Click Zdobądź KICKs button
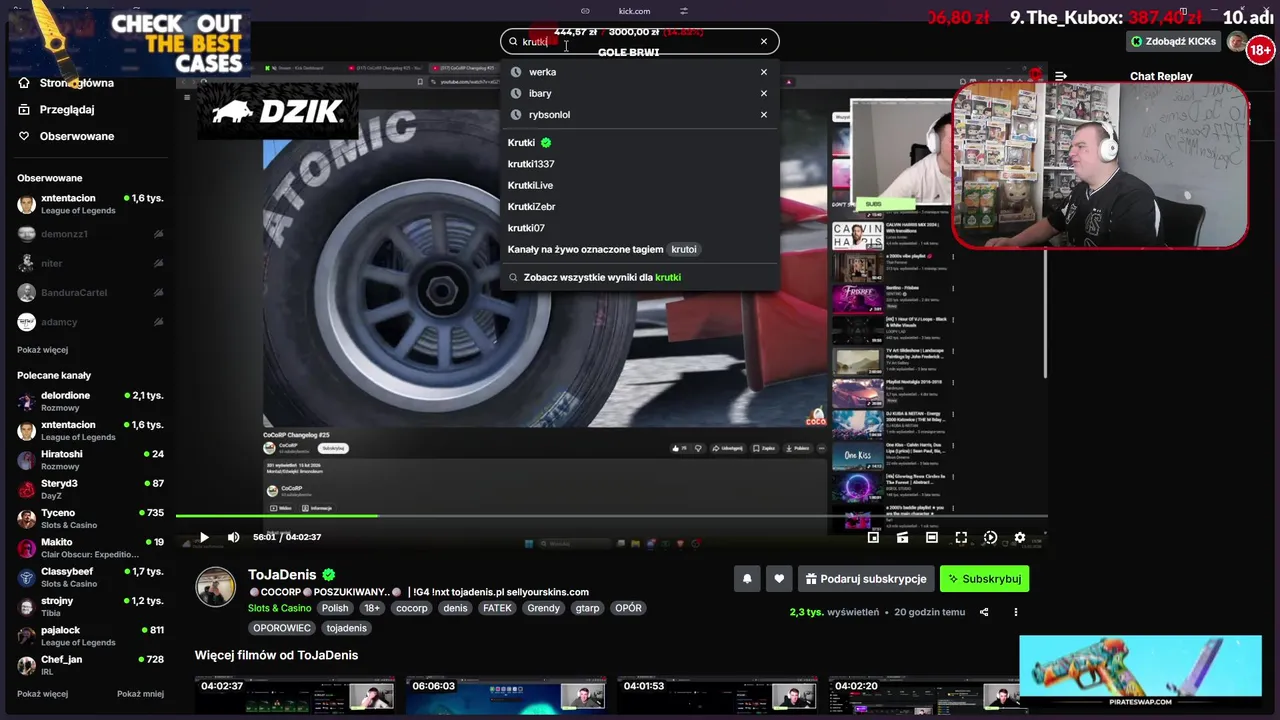Viewport: 1280px width, 720px height. [1174, 41]
